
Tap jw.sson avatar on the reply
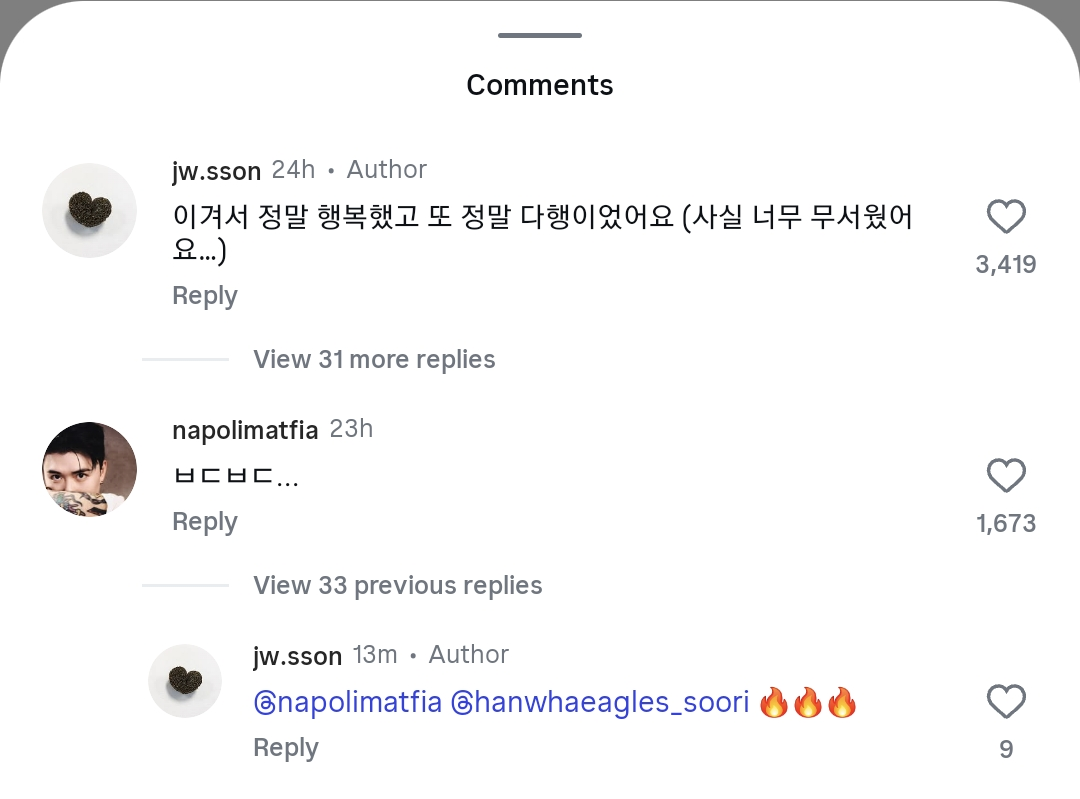coord(185,681)
